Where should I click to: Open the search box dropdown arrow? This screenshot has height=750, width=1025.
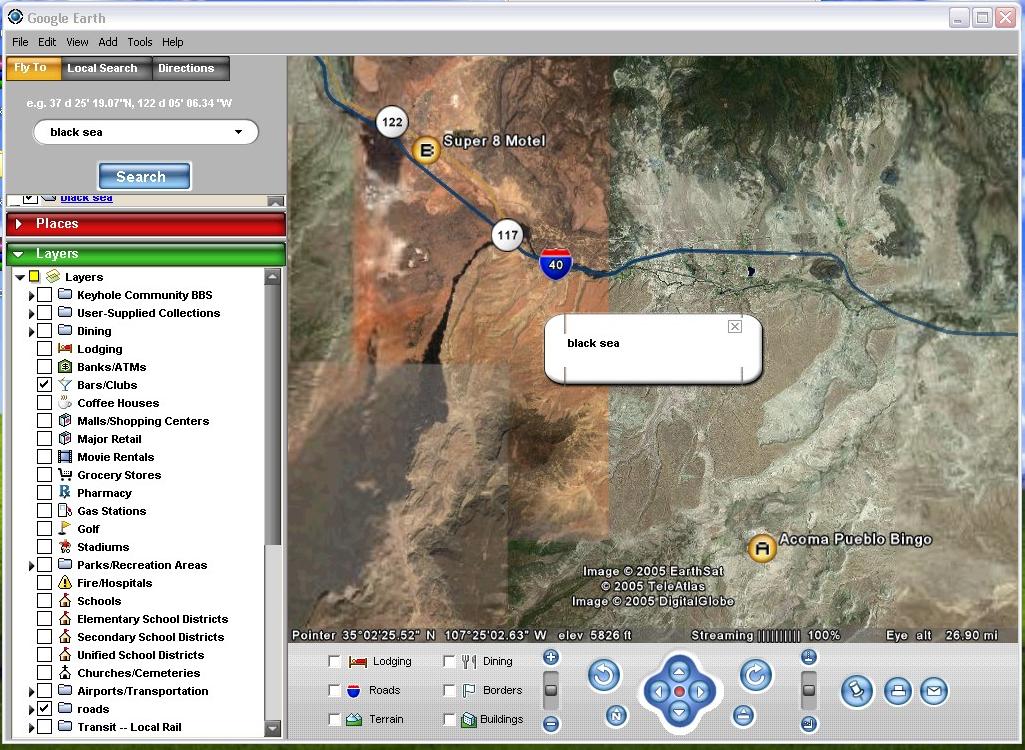pyautogui.click(x=238, y=132)
